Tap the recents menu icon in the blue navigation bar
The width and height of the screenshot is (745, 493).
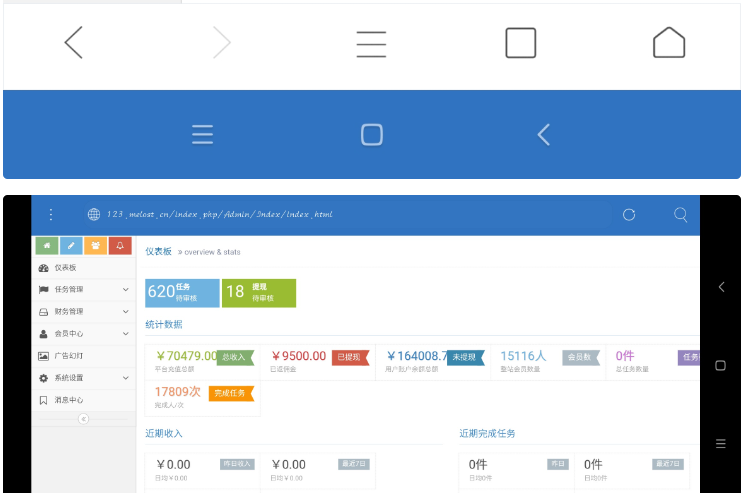(202, 134)
